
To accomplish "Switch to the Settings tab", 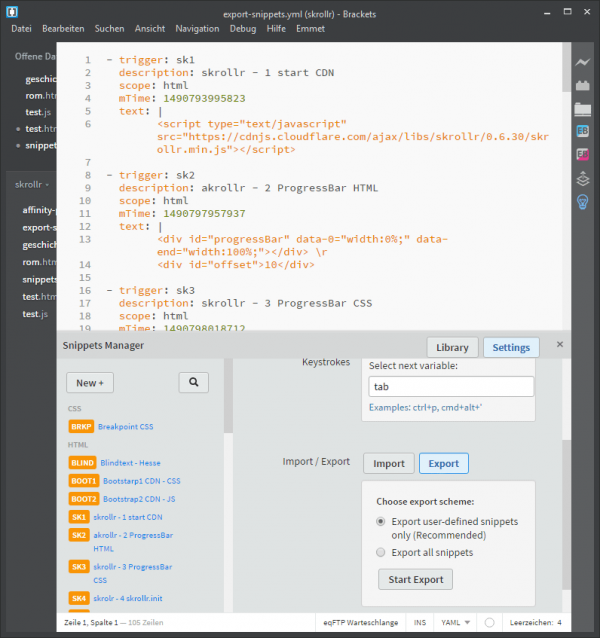I will 511,347.
